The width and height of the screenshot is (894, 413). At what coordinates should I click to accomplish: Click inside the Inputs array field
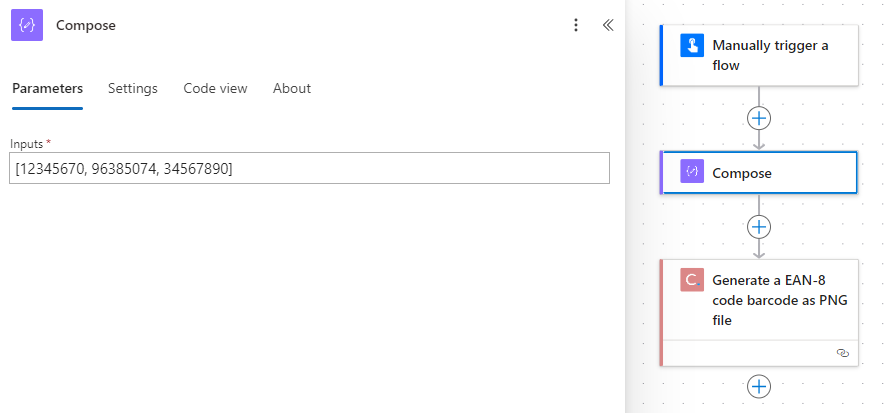click(x=310, y=168)
